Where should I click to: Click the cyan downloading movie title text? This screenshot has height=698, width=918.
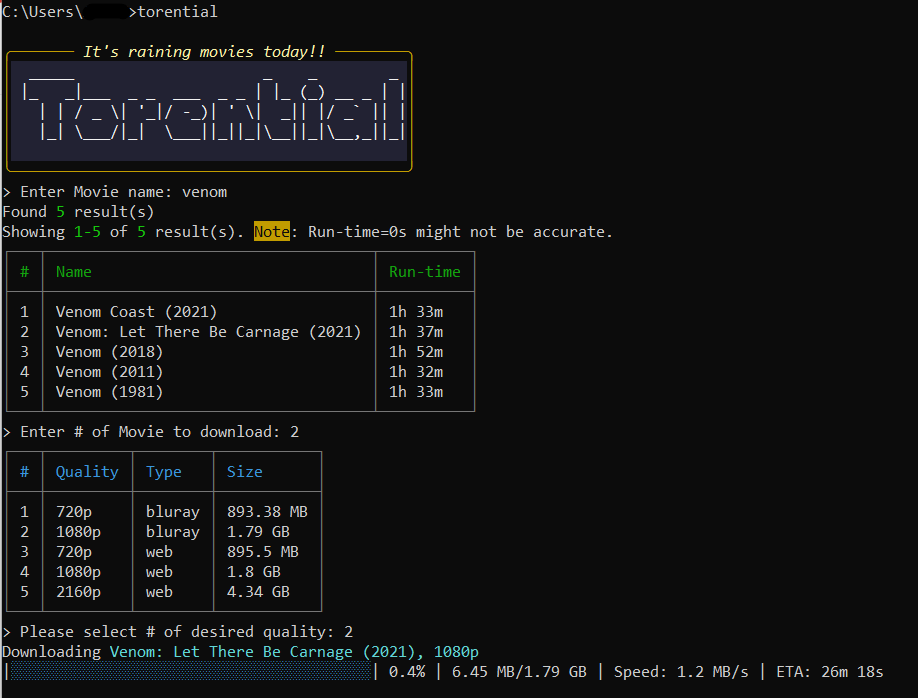(x=294, y=652)
